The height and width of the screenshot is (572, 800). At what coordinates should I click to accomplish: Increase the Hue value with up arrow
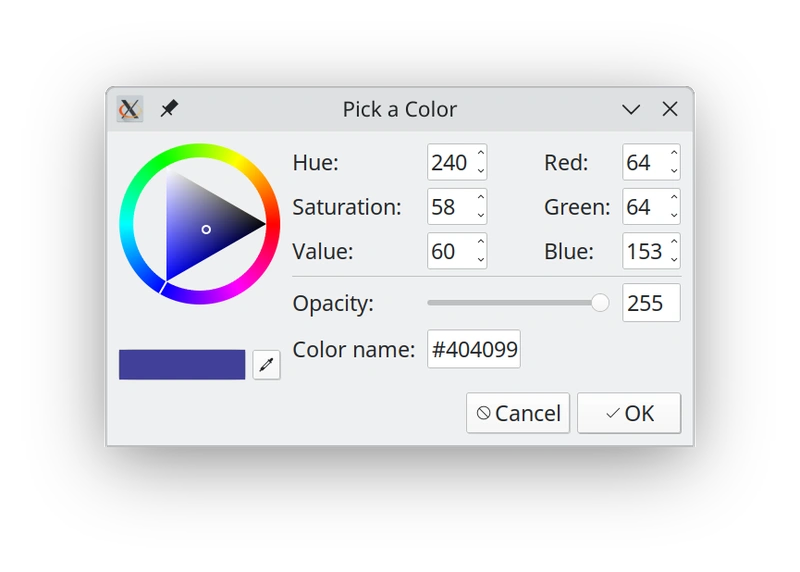(x=481, y=154)
